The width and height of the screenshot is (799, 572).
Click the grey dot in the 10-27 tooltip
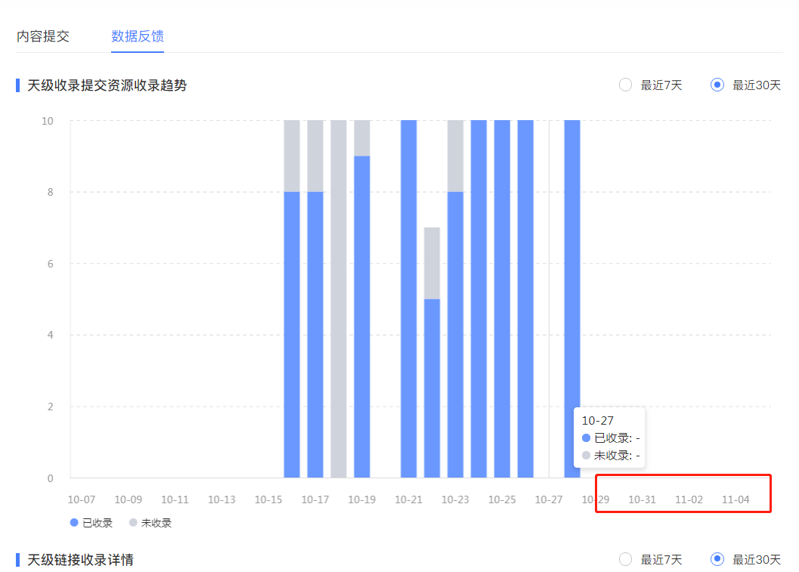coord(586,456)
